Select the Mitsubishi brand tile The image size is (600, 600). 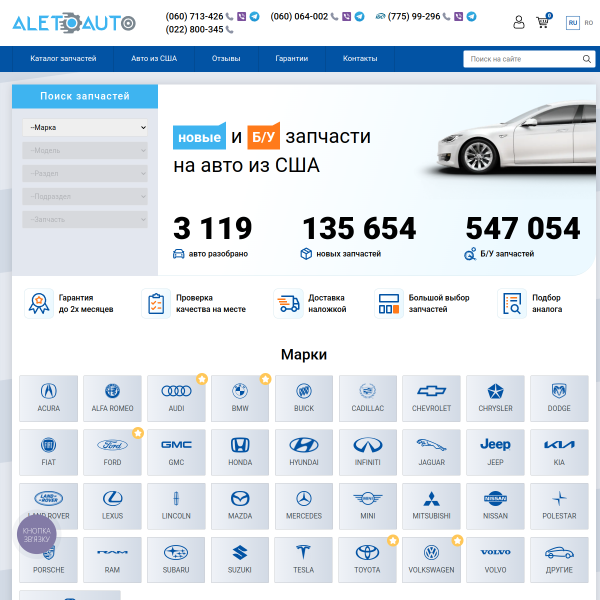[432, 506]
